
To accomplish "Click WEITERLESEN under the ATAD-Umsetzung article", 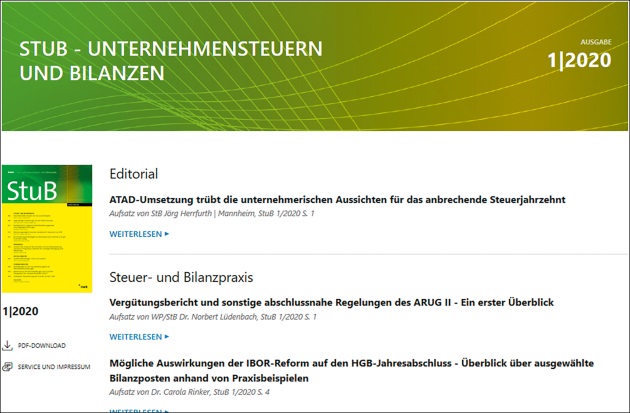I will (136, 234).
